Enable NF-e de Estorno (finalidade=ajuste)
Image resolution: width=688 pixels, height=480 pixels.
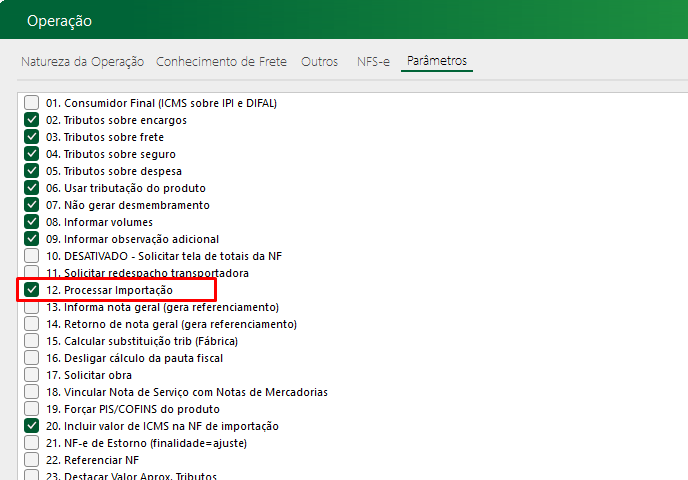pyautogui.click(x=32, y=443)
